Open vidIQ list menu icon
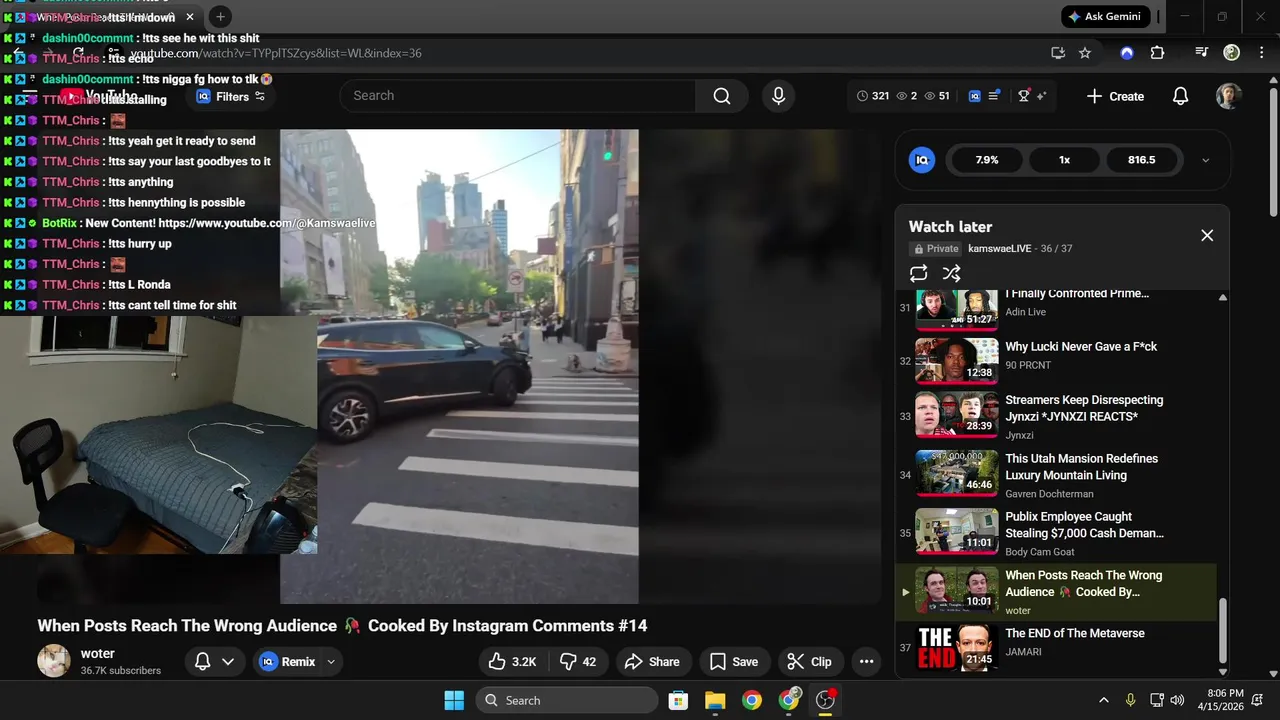This screenshot has height=720, width=1280. [x=994, y=96]
